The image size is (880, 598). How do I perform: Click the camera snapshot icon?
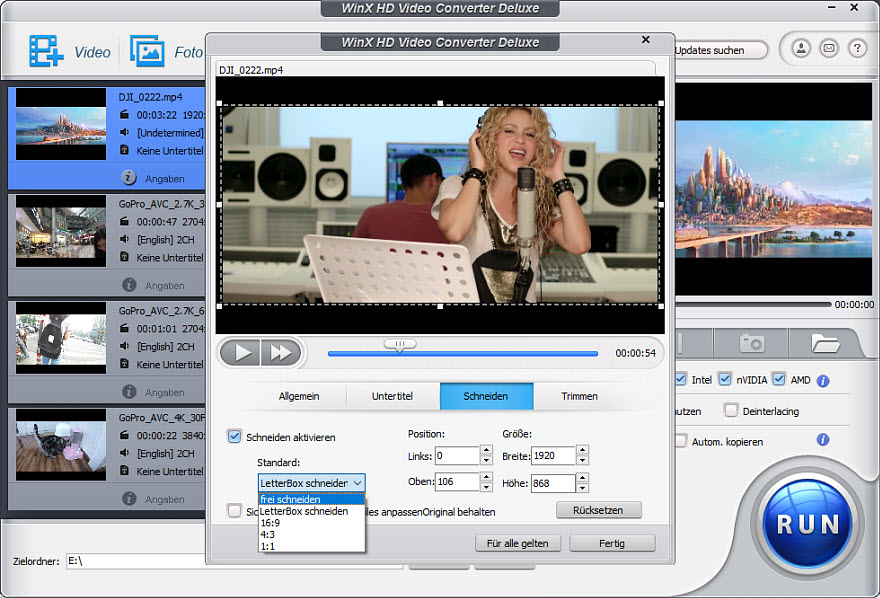[x=751, y=342]
